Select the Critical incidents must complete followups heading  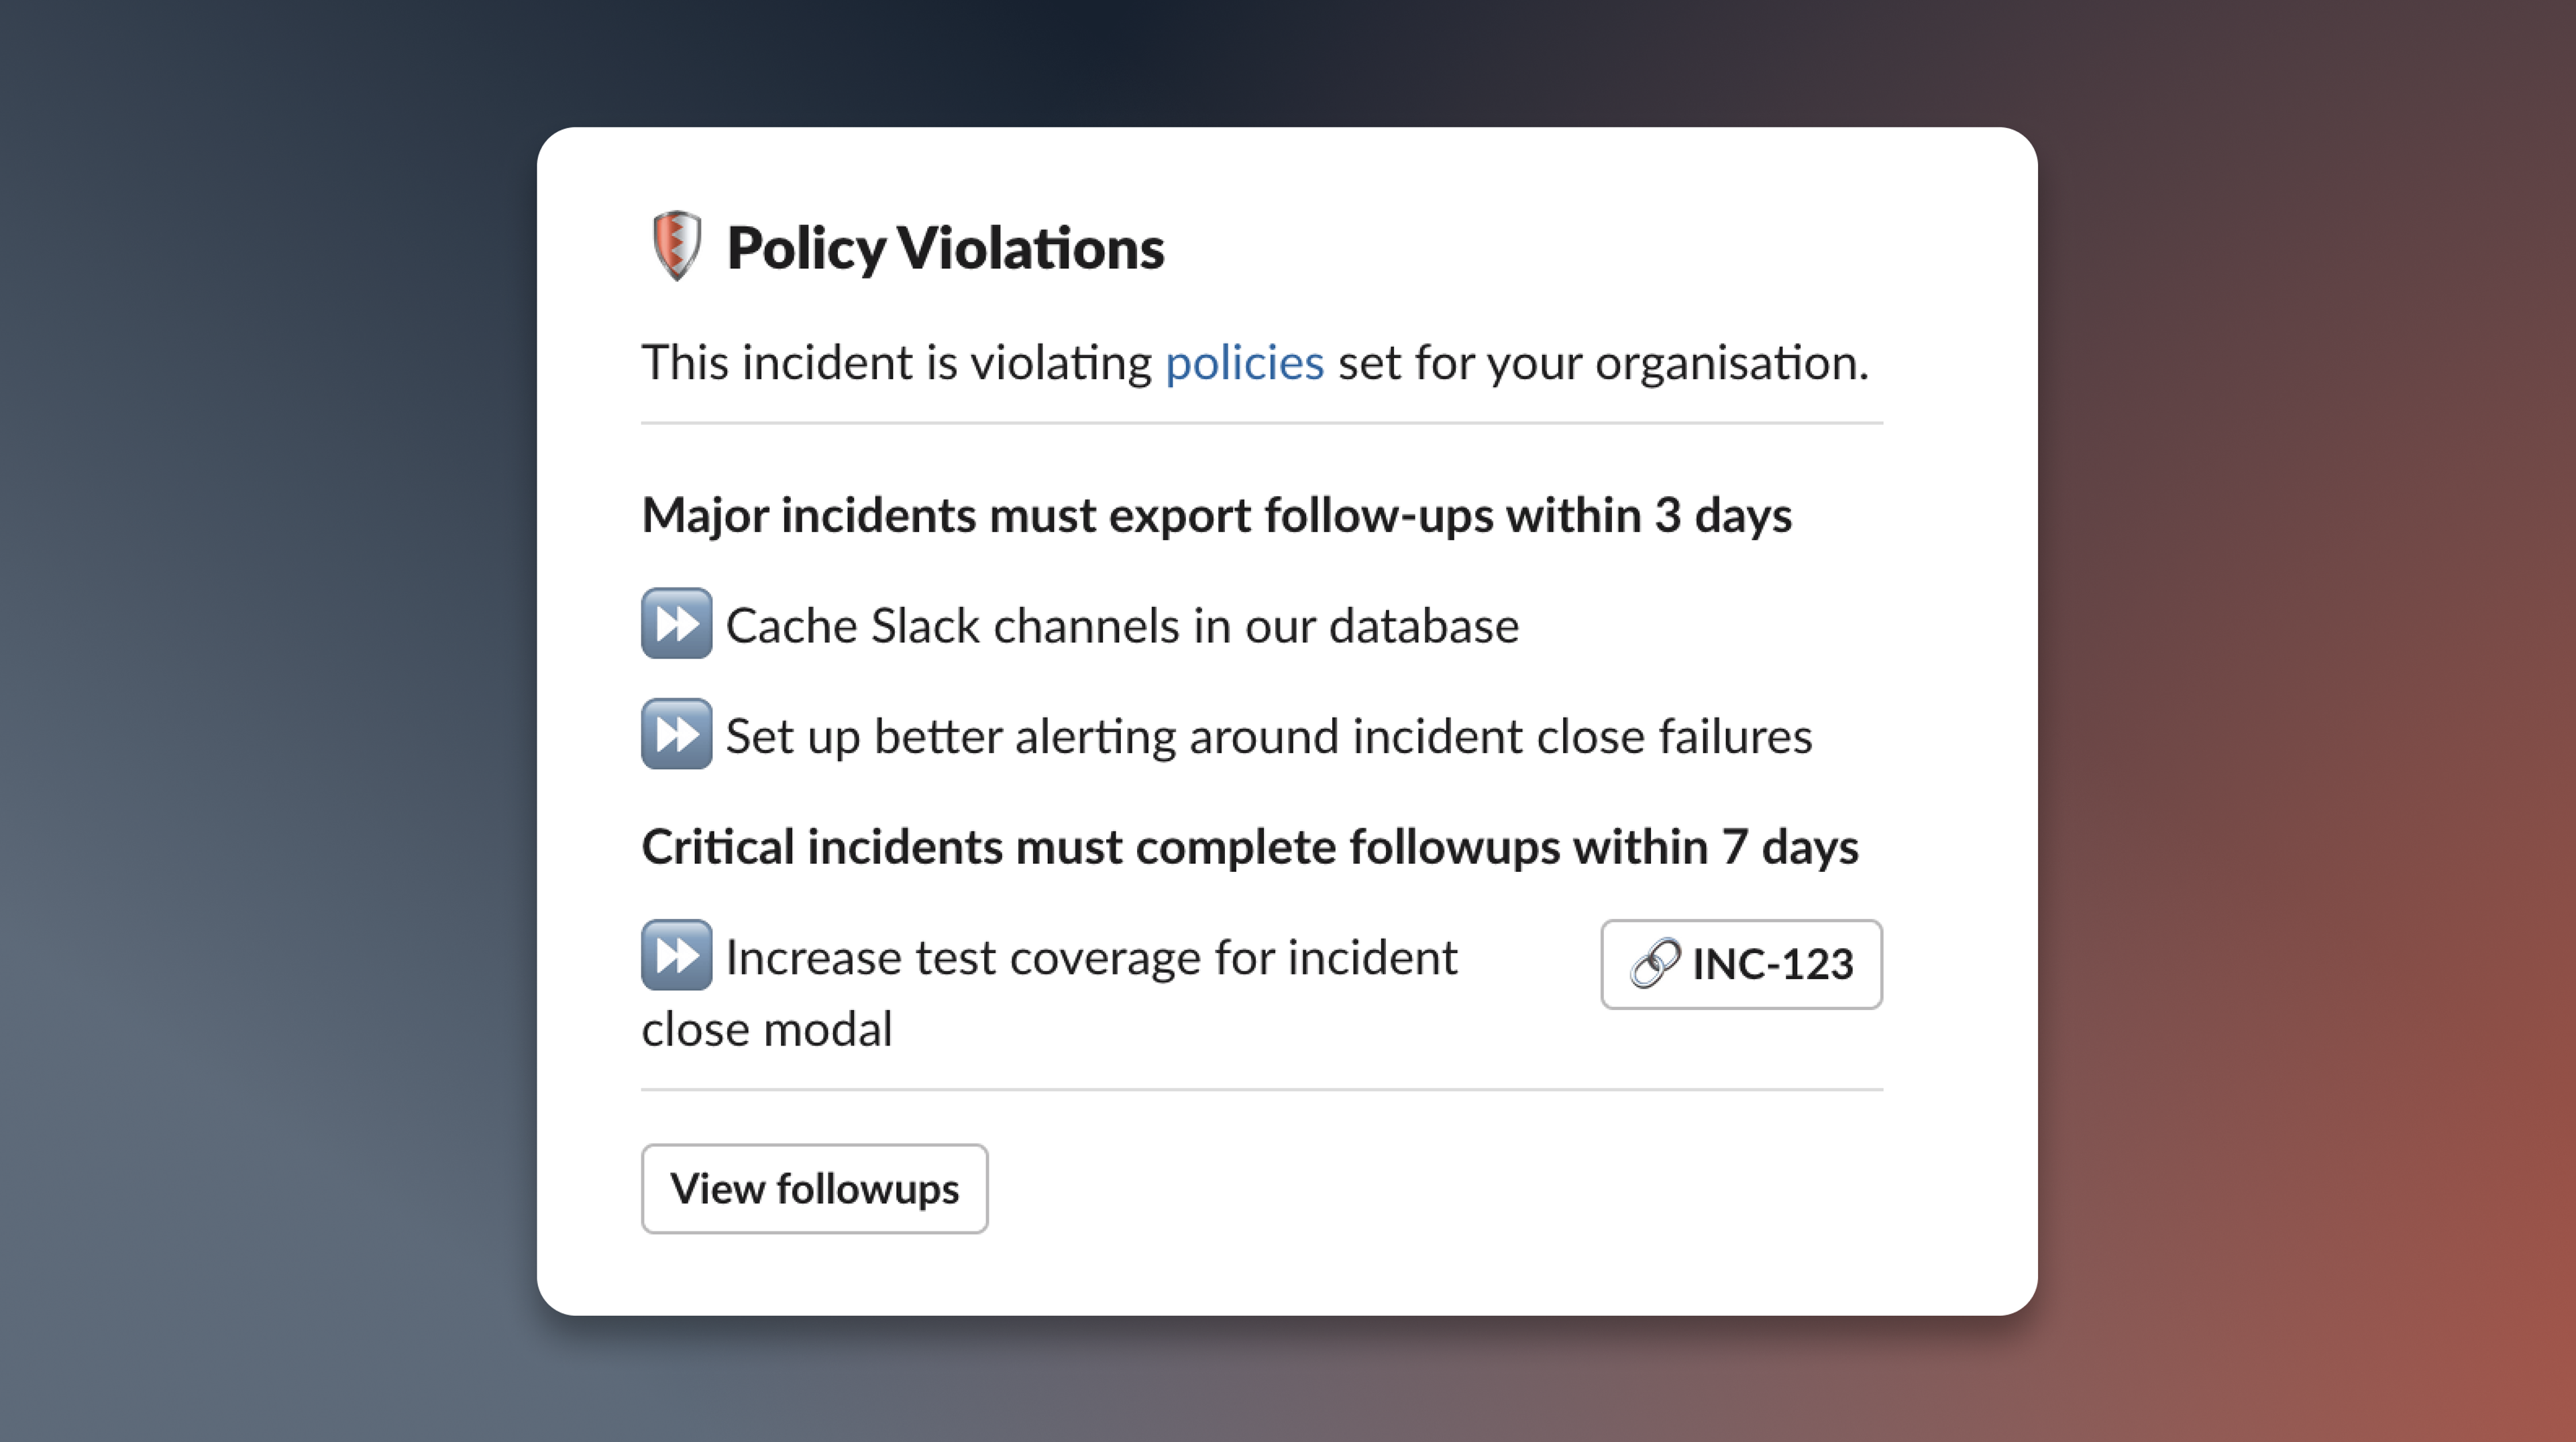click(x=1250, y=848)
